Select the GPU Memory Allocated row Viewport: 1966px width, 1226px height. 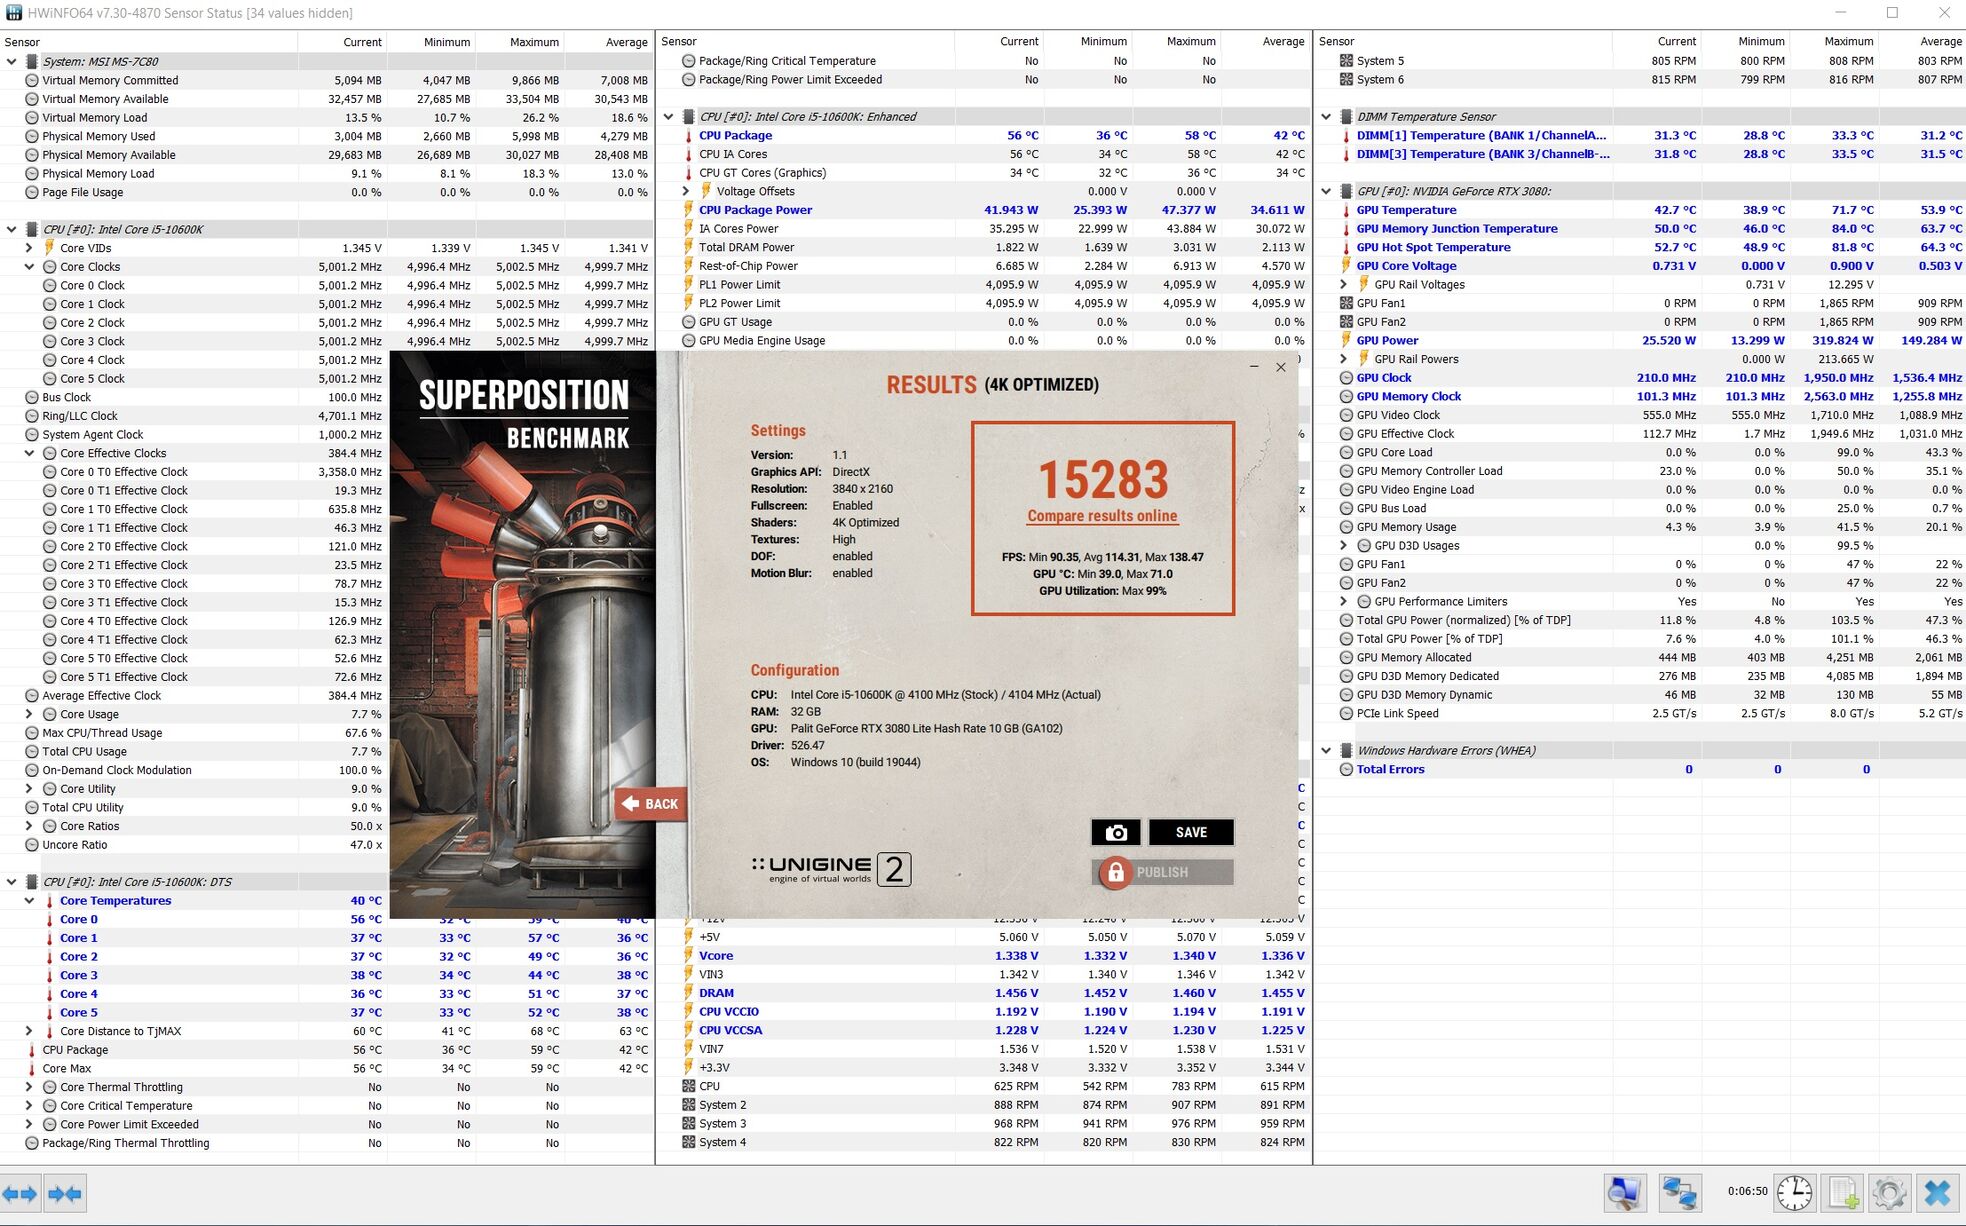coord(1640,658)
